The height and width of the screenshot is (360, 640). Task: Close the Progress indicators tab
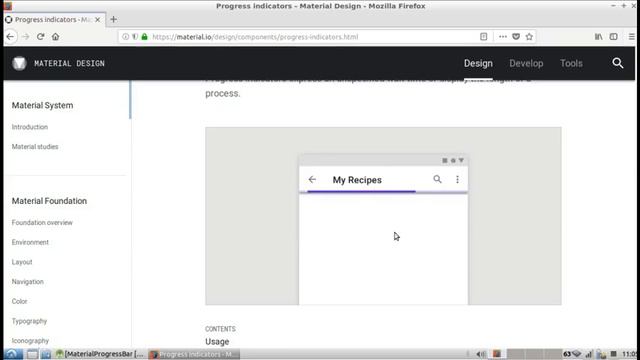(98, 20)
